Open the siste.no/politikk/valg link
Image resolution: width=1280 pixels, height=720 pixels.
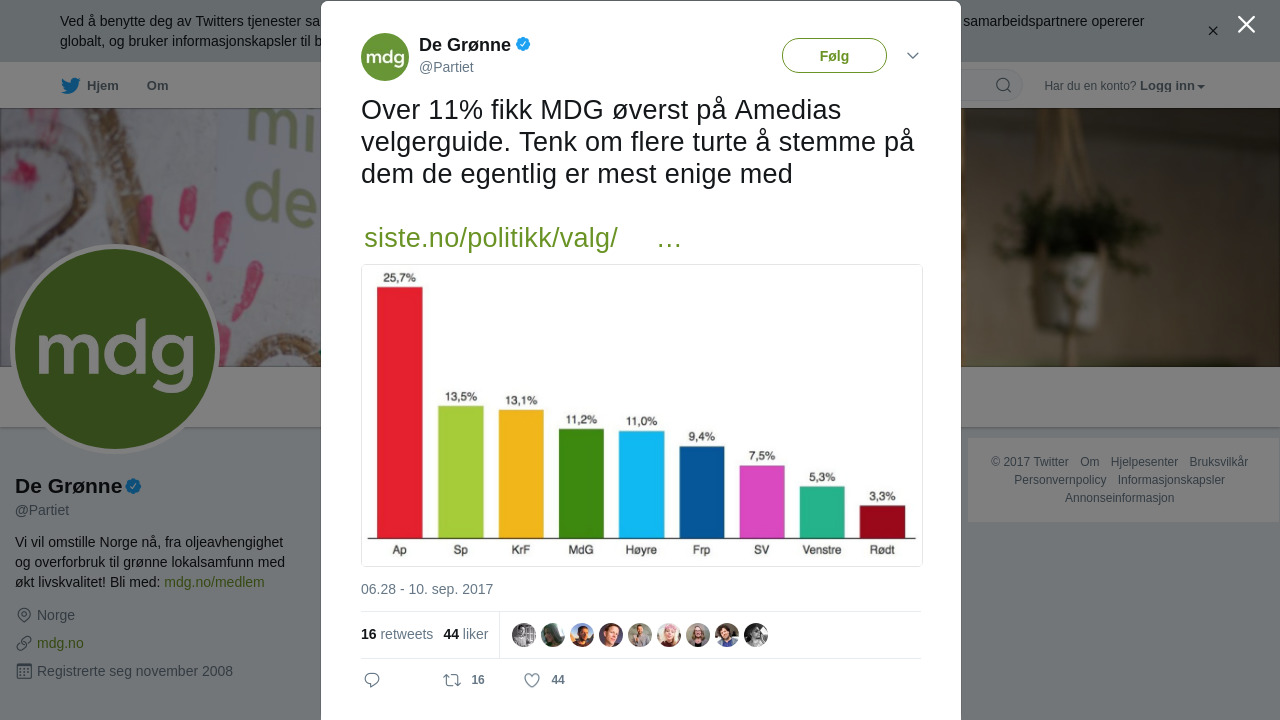point(491,238)
